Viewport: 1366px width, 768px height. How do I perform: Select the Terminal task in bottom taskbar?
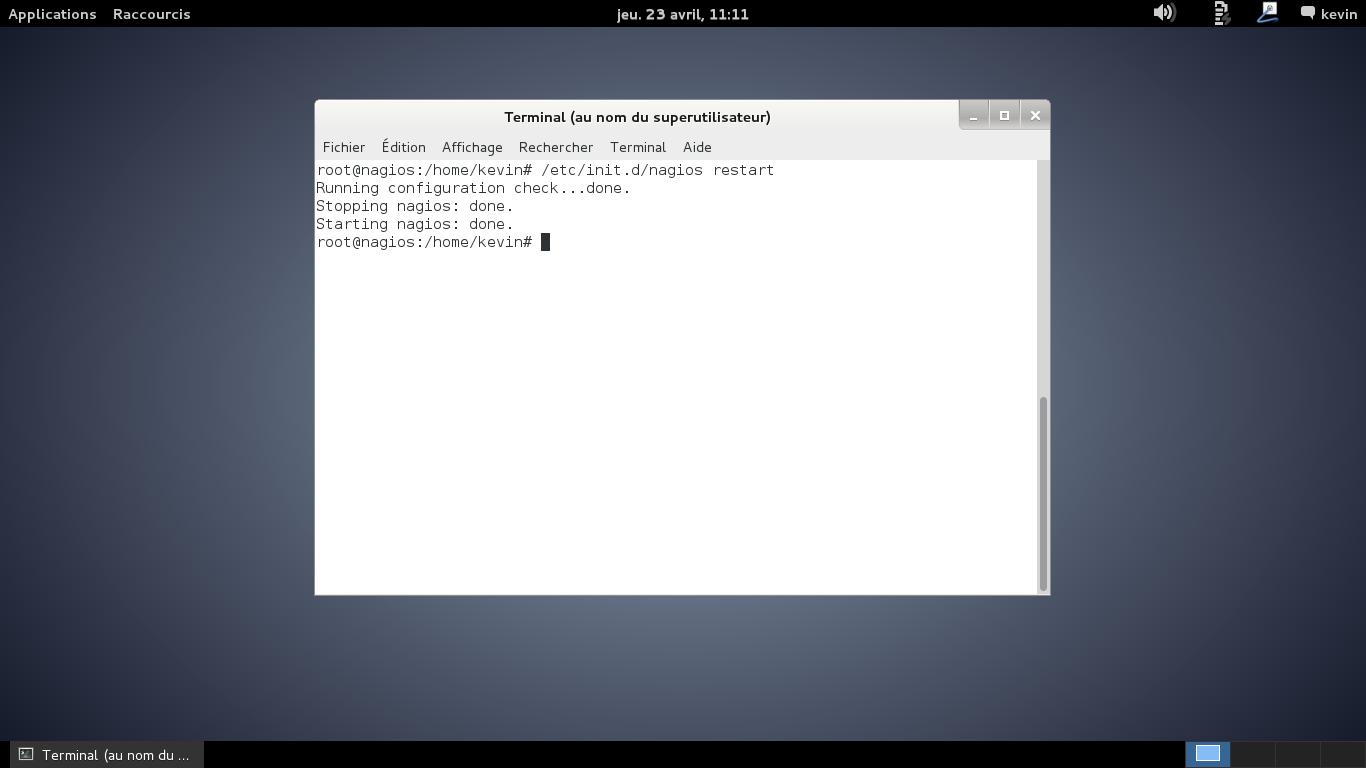tap(107, 755)
